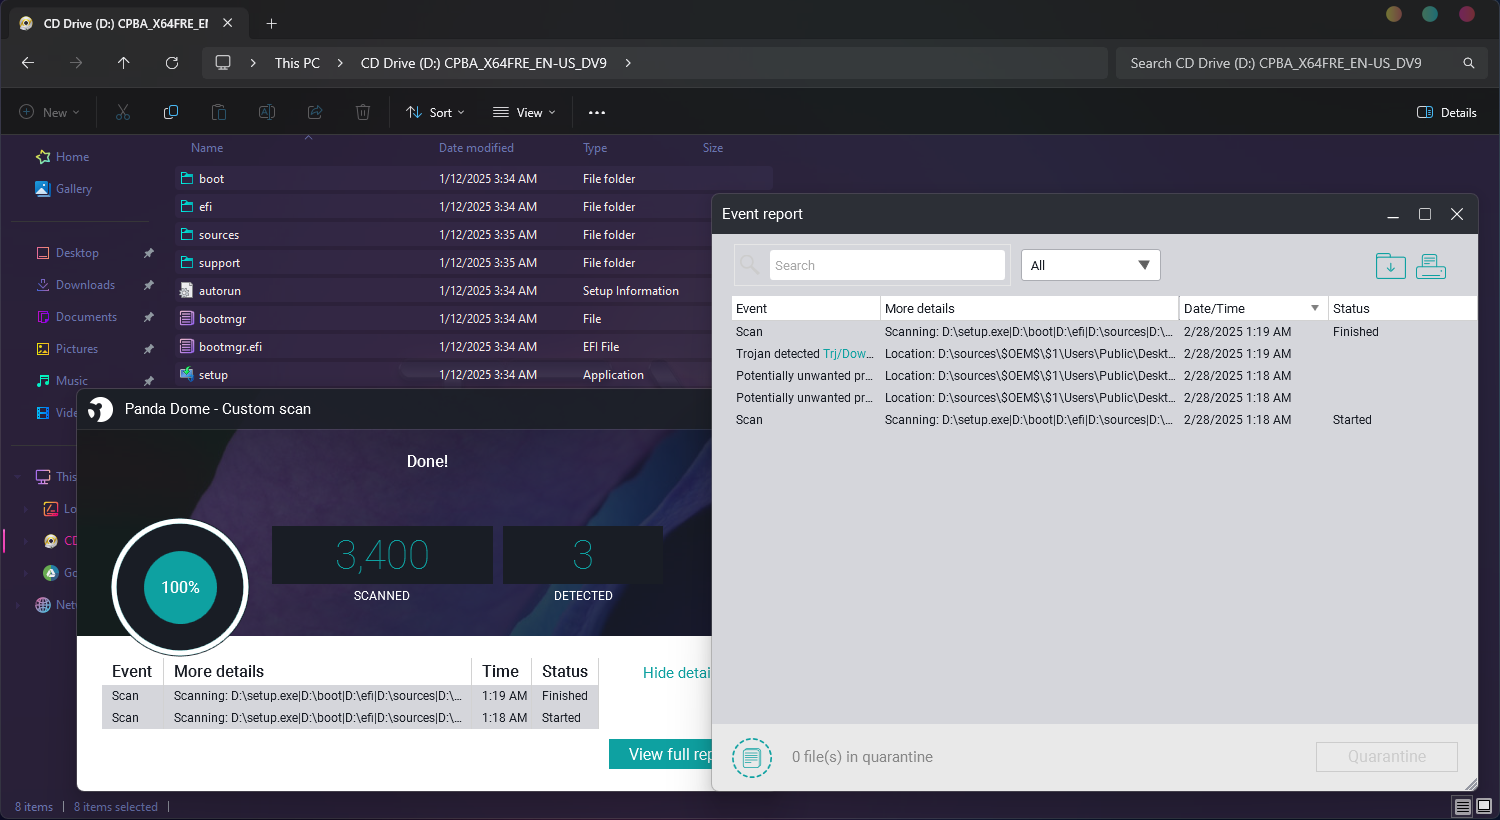1500x820 pixels.
Task: Click the Paste icon in Explorer toolbar
Action: (219, 112)
